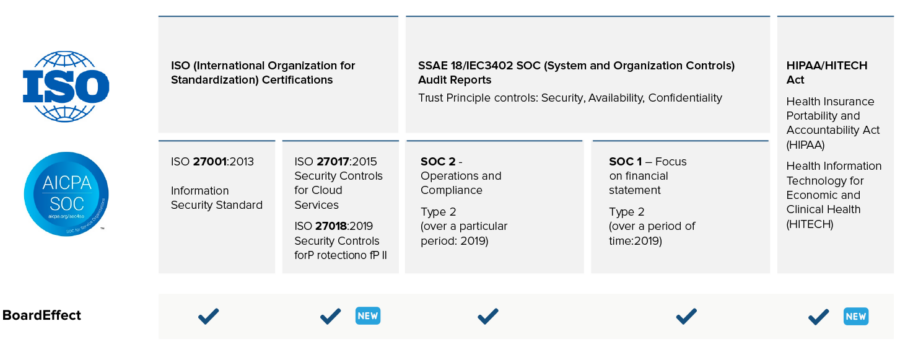Click SOC 2 - Operations and Compliance text

pos(461,176)
